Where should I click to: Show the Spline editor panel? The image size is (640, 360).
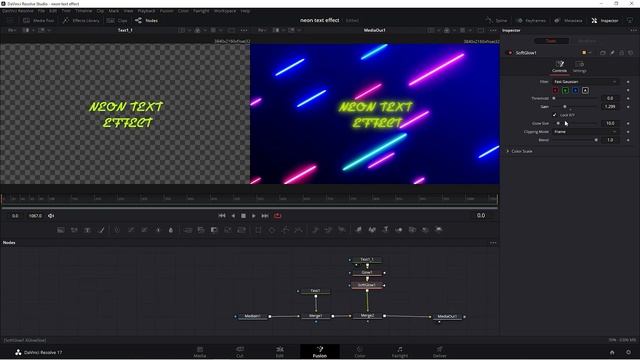tap(496, 20)
